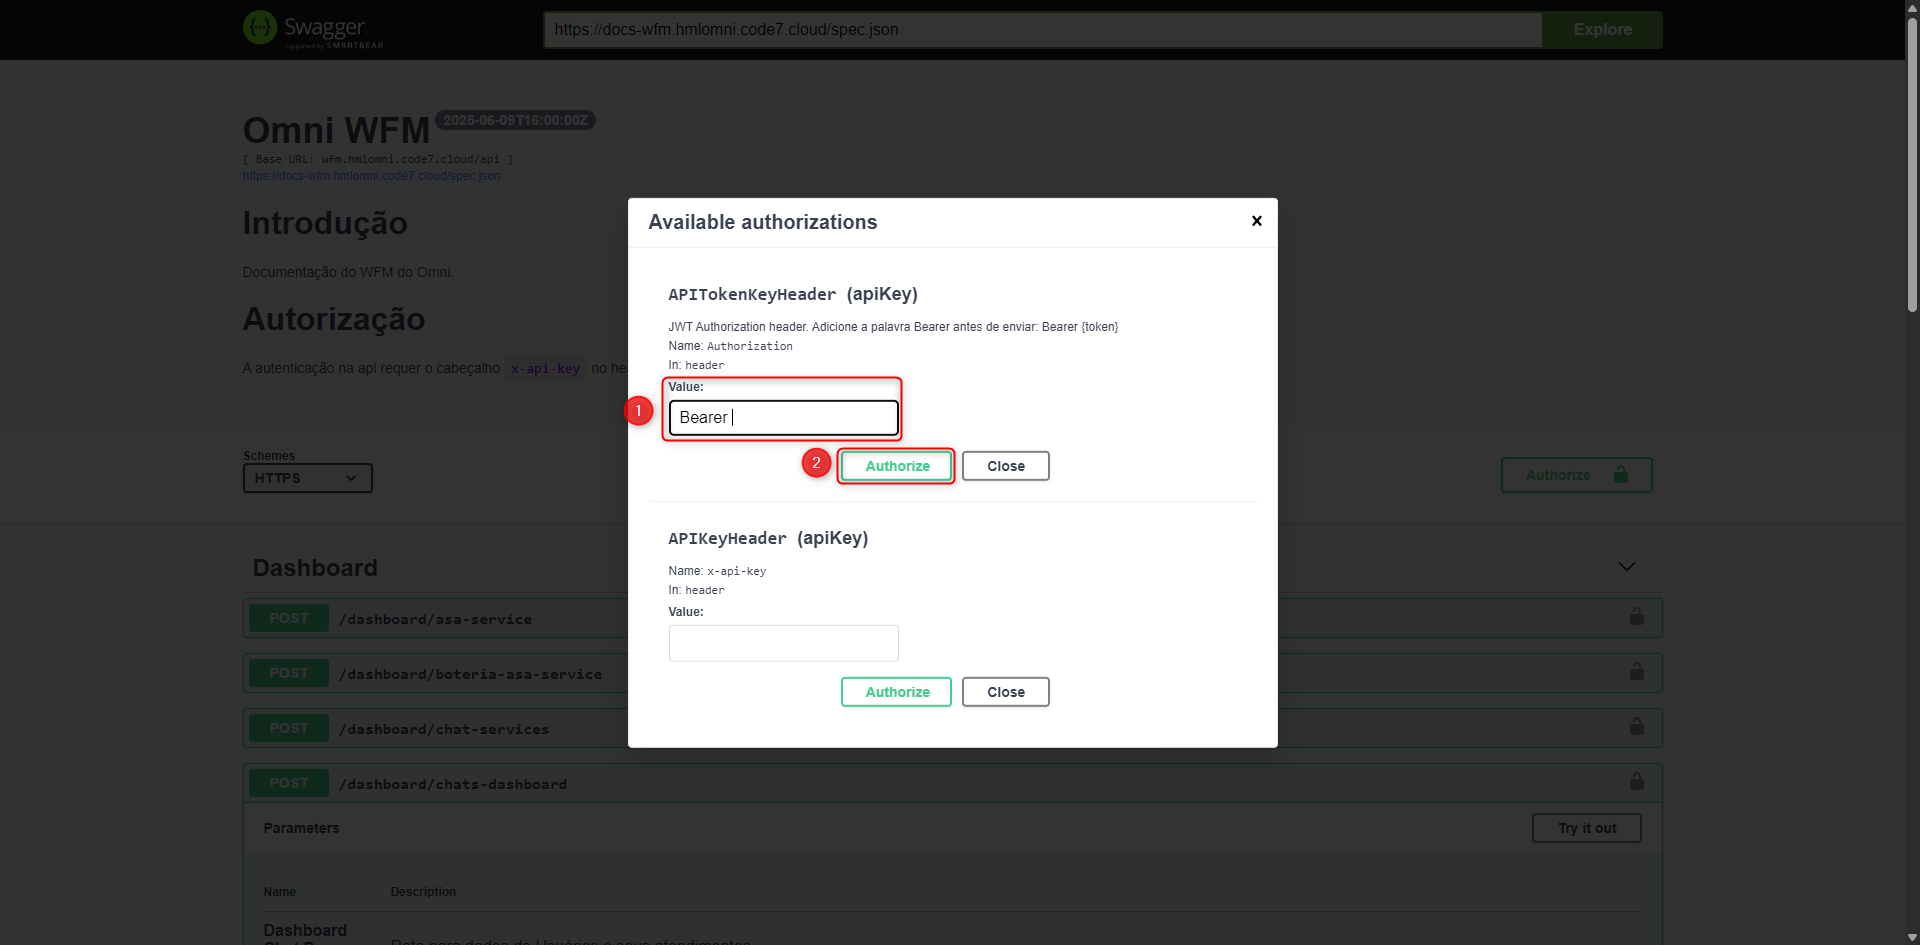
Task: Click lock icon on boteria-asa-service endpoint
Action: pyautogui.click(x=1636, y=672)
